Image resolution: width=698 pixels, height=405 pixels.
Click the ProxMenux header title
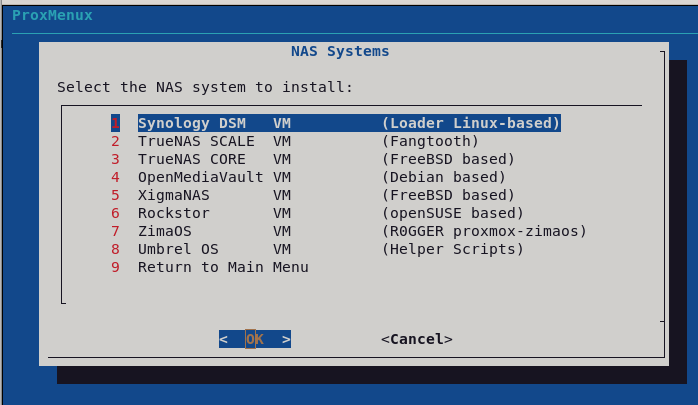[x=52, y=15]
